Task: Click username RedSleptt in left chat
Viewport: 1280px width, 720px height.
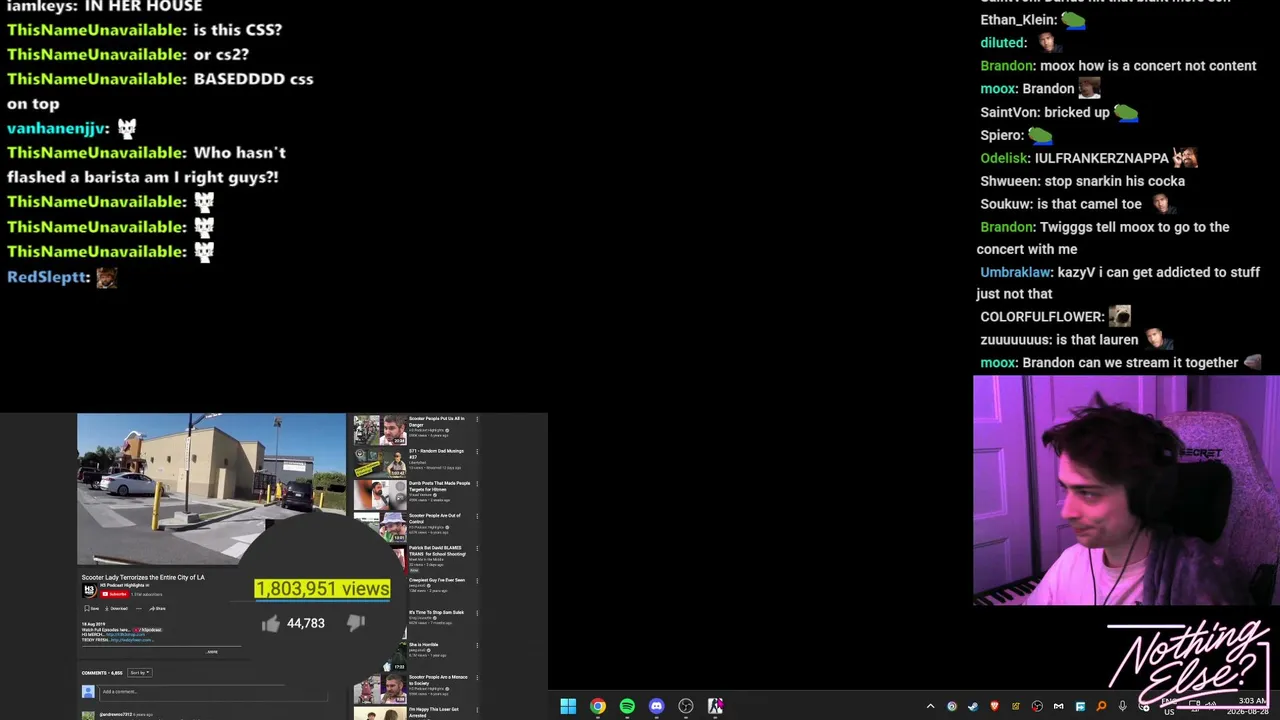Action: [x=47, y=277]
